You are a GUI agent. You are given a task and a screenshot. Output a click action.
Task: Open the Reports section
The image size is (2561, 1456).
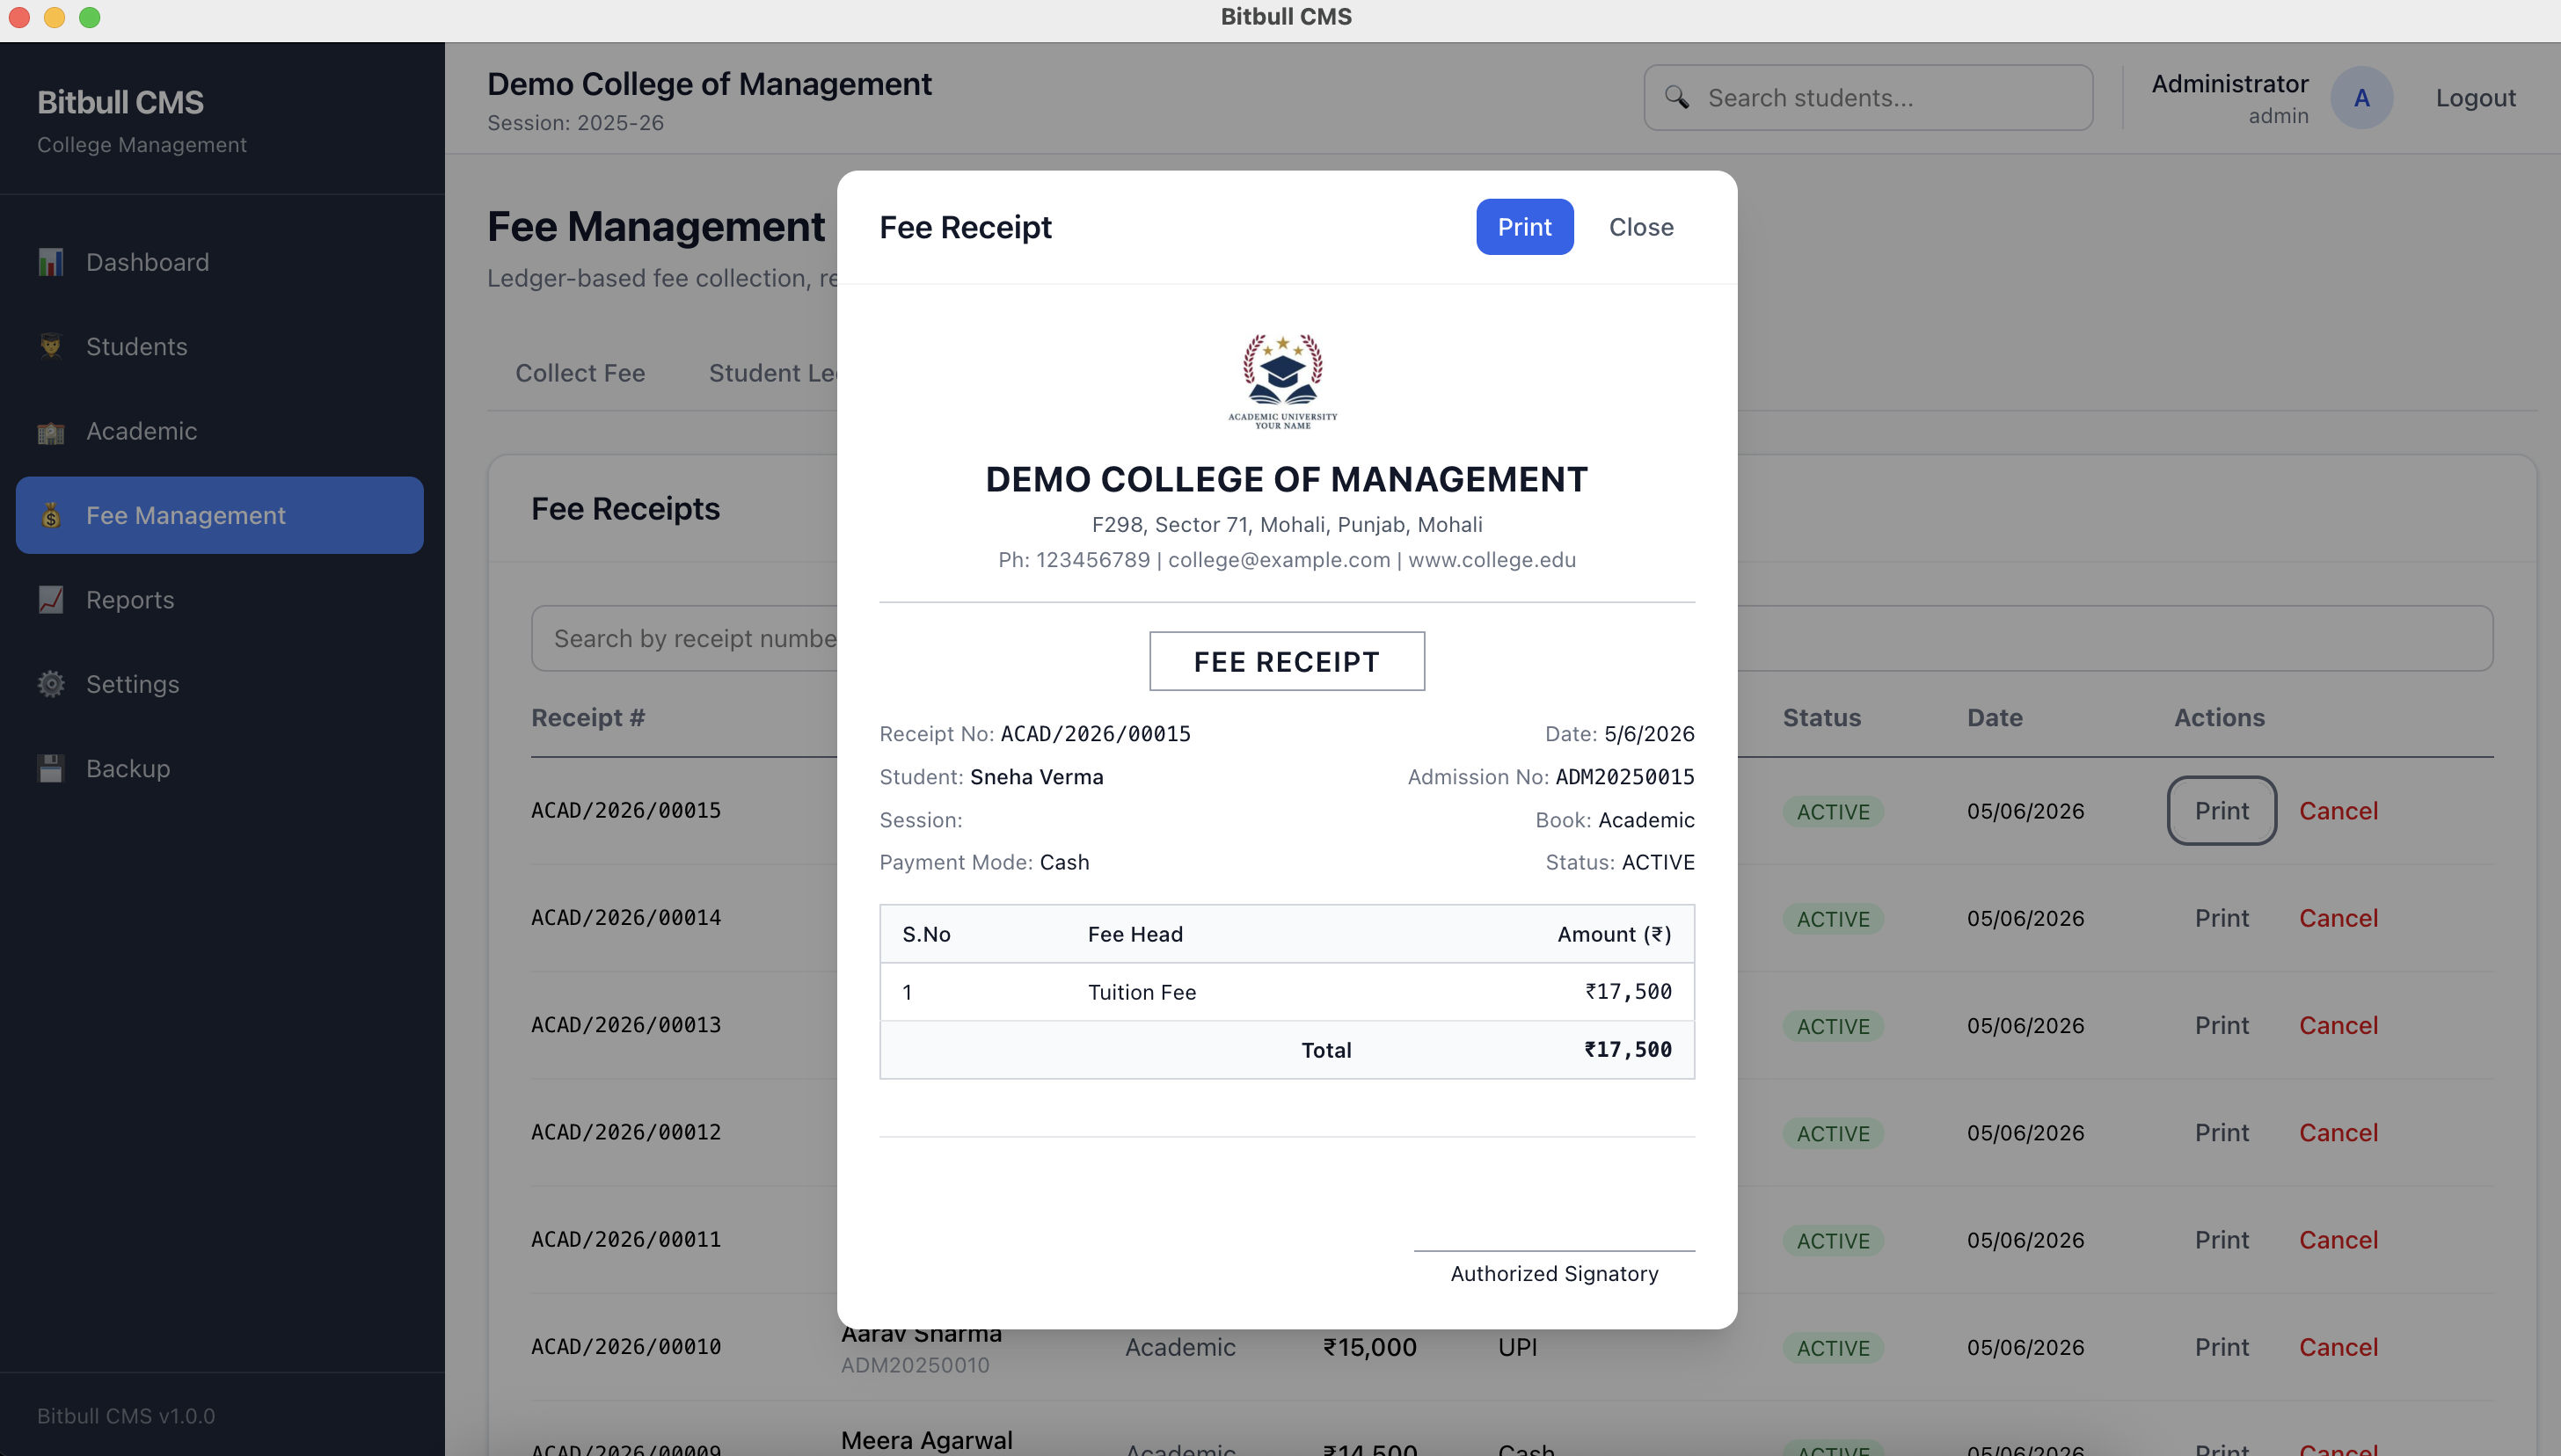(x=220, y=599)
